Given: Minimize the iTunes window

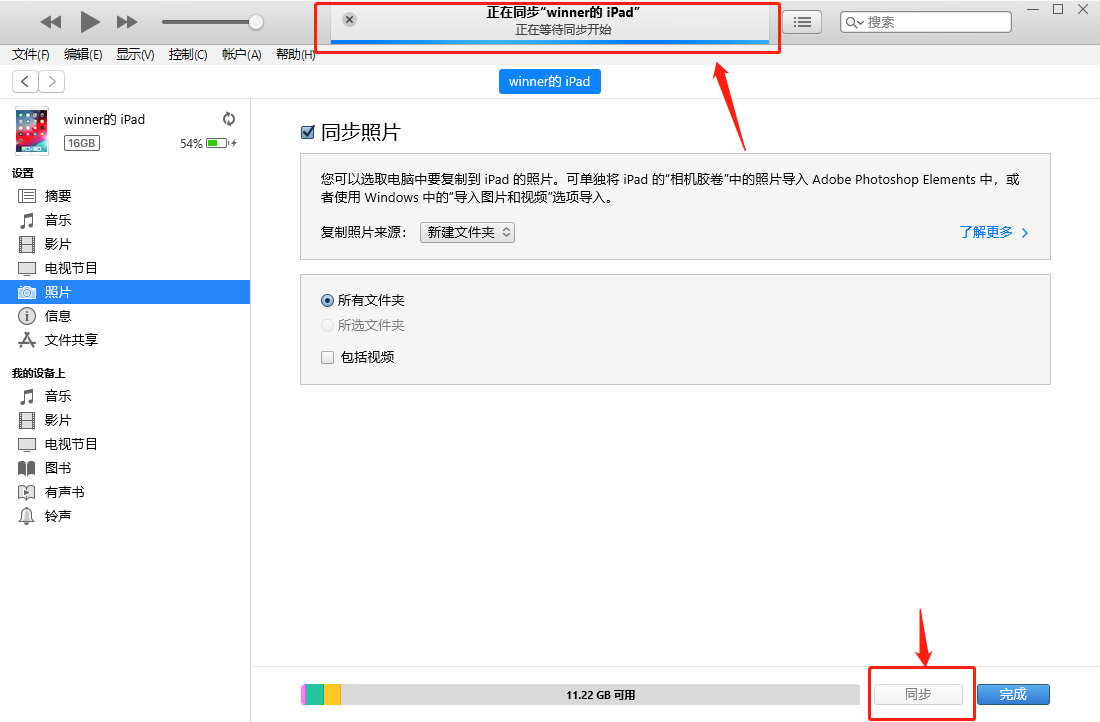Looking at the screenshot, I should tap(1033, 10).
